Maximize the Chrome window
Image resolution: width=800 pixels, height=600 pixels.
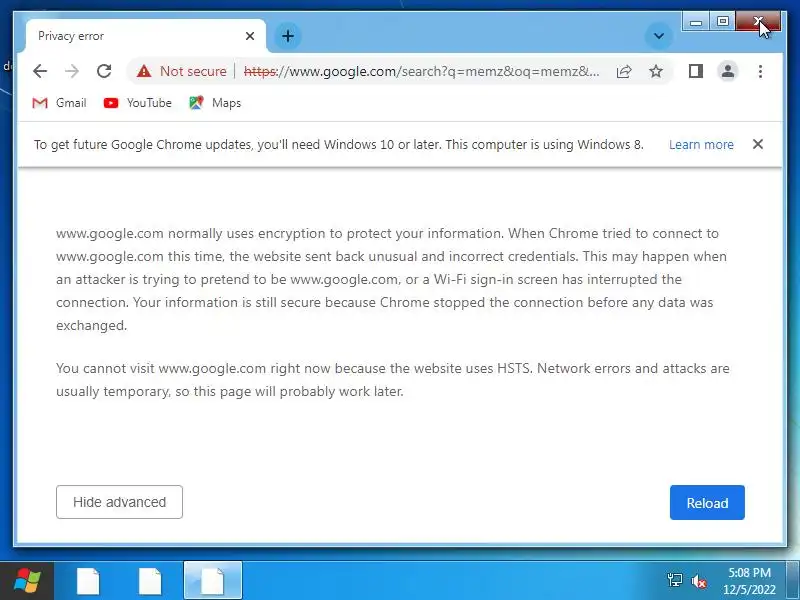[x=722, y=21]
